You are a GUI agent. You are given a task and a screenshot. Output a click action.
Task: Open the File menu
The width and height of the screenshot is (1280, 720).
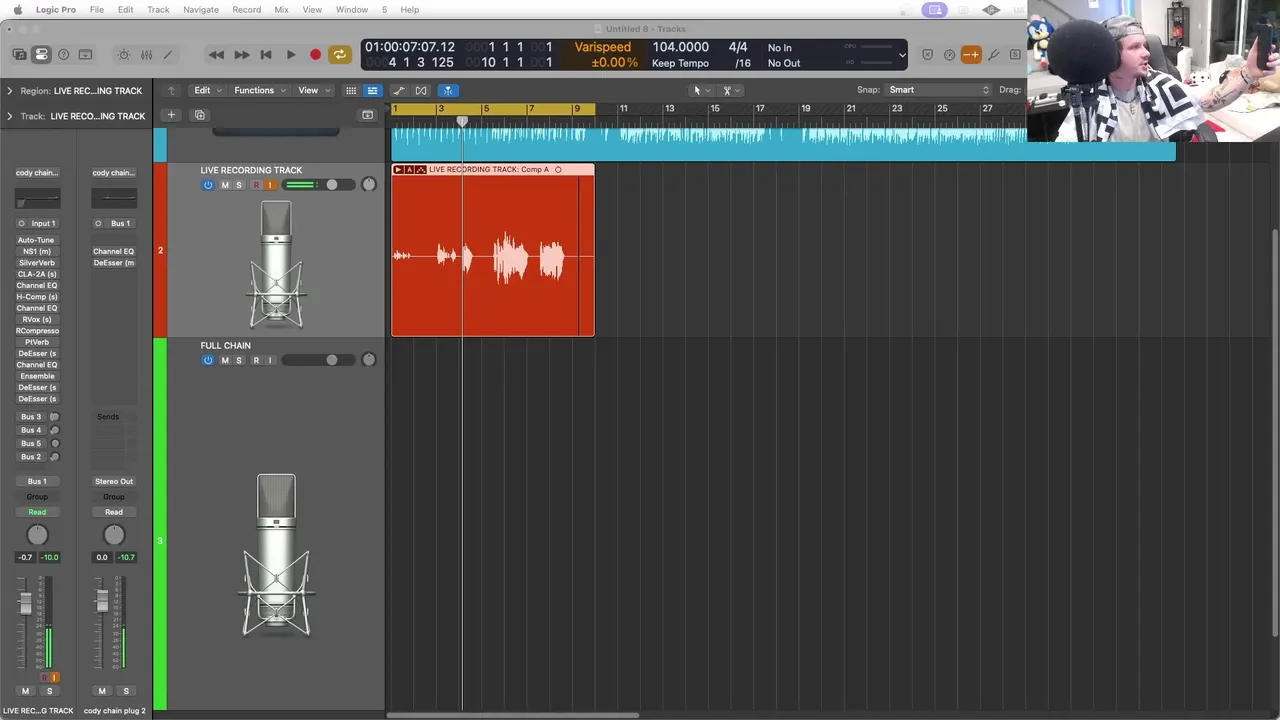click(97, 10)
